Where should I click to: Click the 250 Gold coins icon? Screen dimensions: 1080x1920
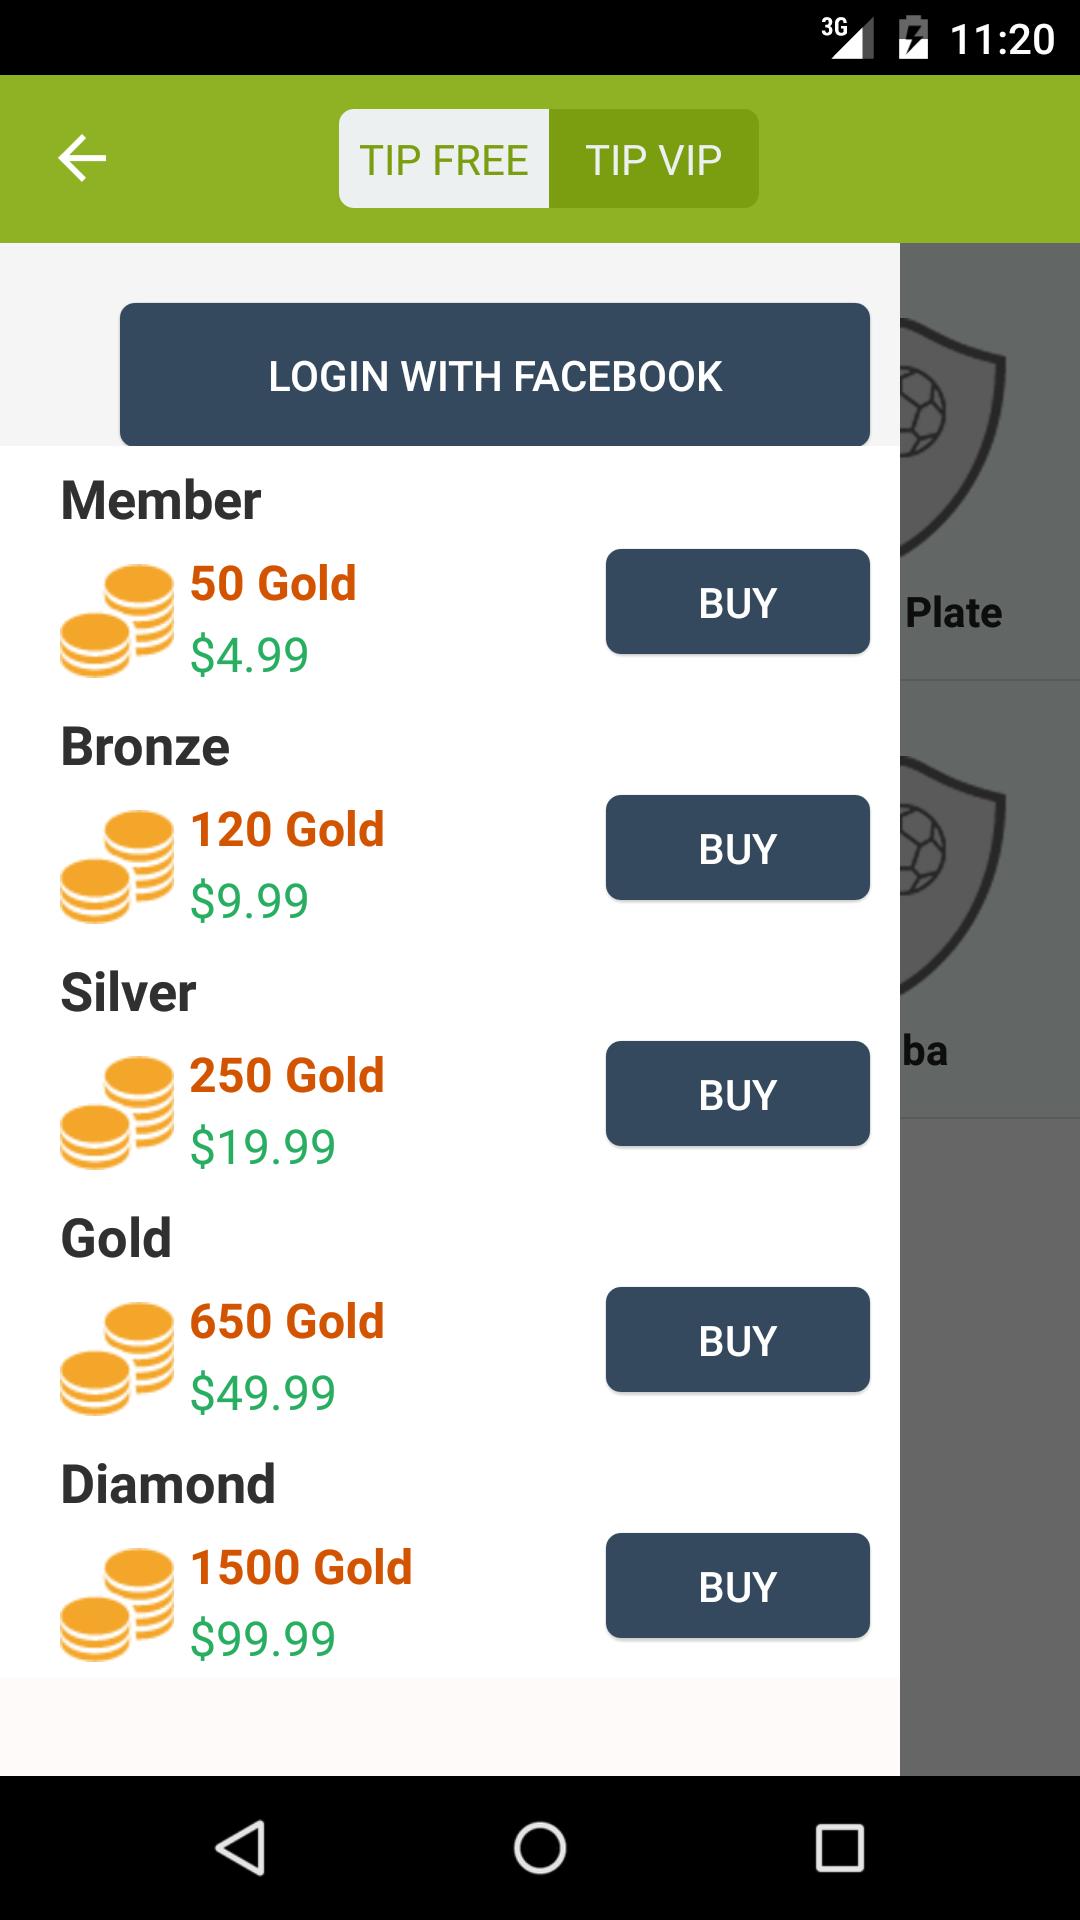117,1112
